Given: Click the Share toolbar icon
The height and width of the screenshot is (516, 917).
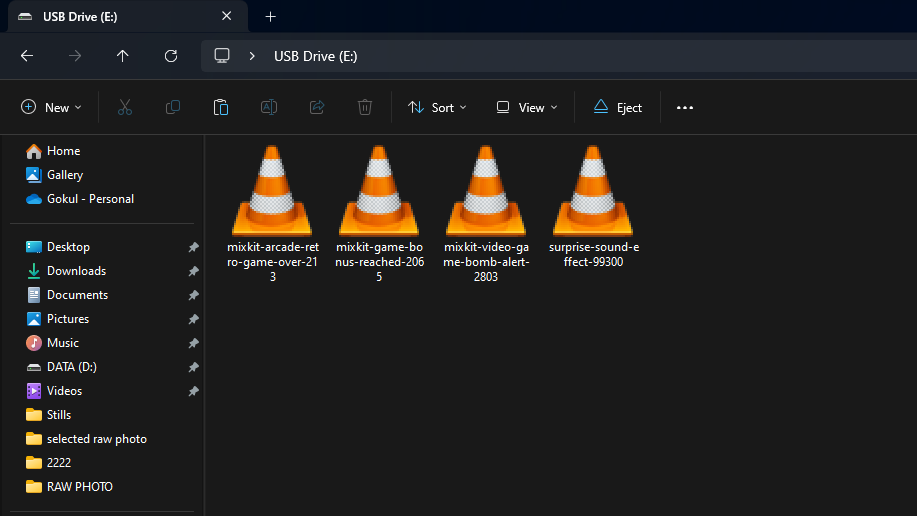Looking at the screenshot, I should pyautogui.click(x=316, y=108).
